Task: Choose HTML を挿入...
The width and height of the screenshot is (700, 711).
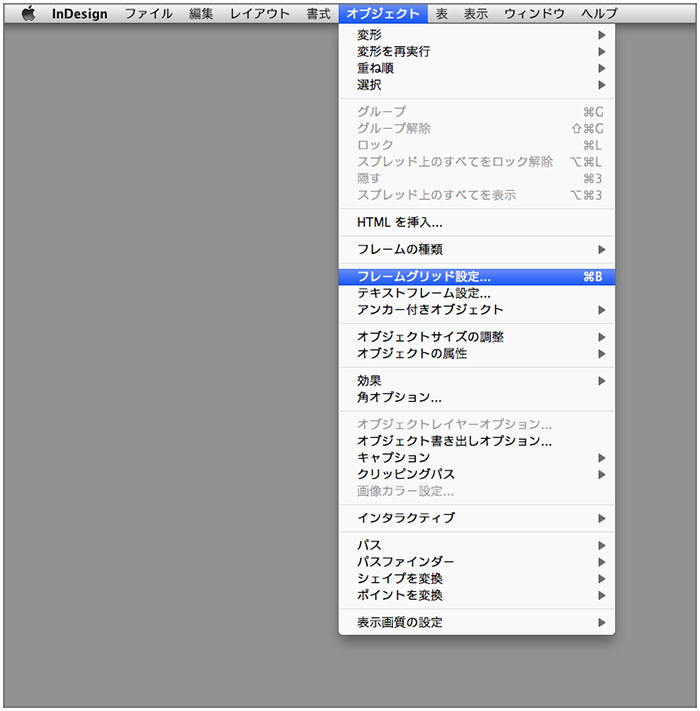Action: (x=477, y=222)
